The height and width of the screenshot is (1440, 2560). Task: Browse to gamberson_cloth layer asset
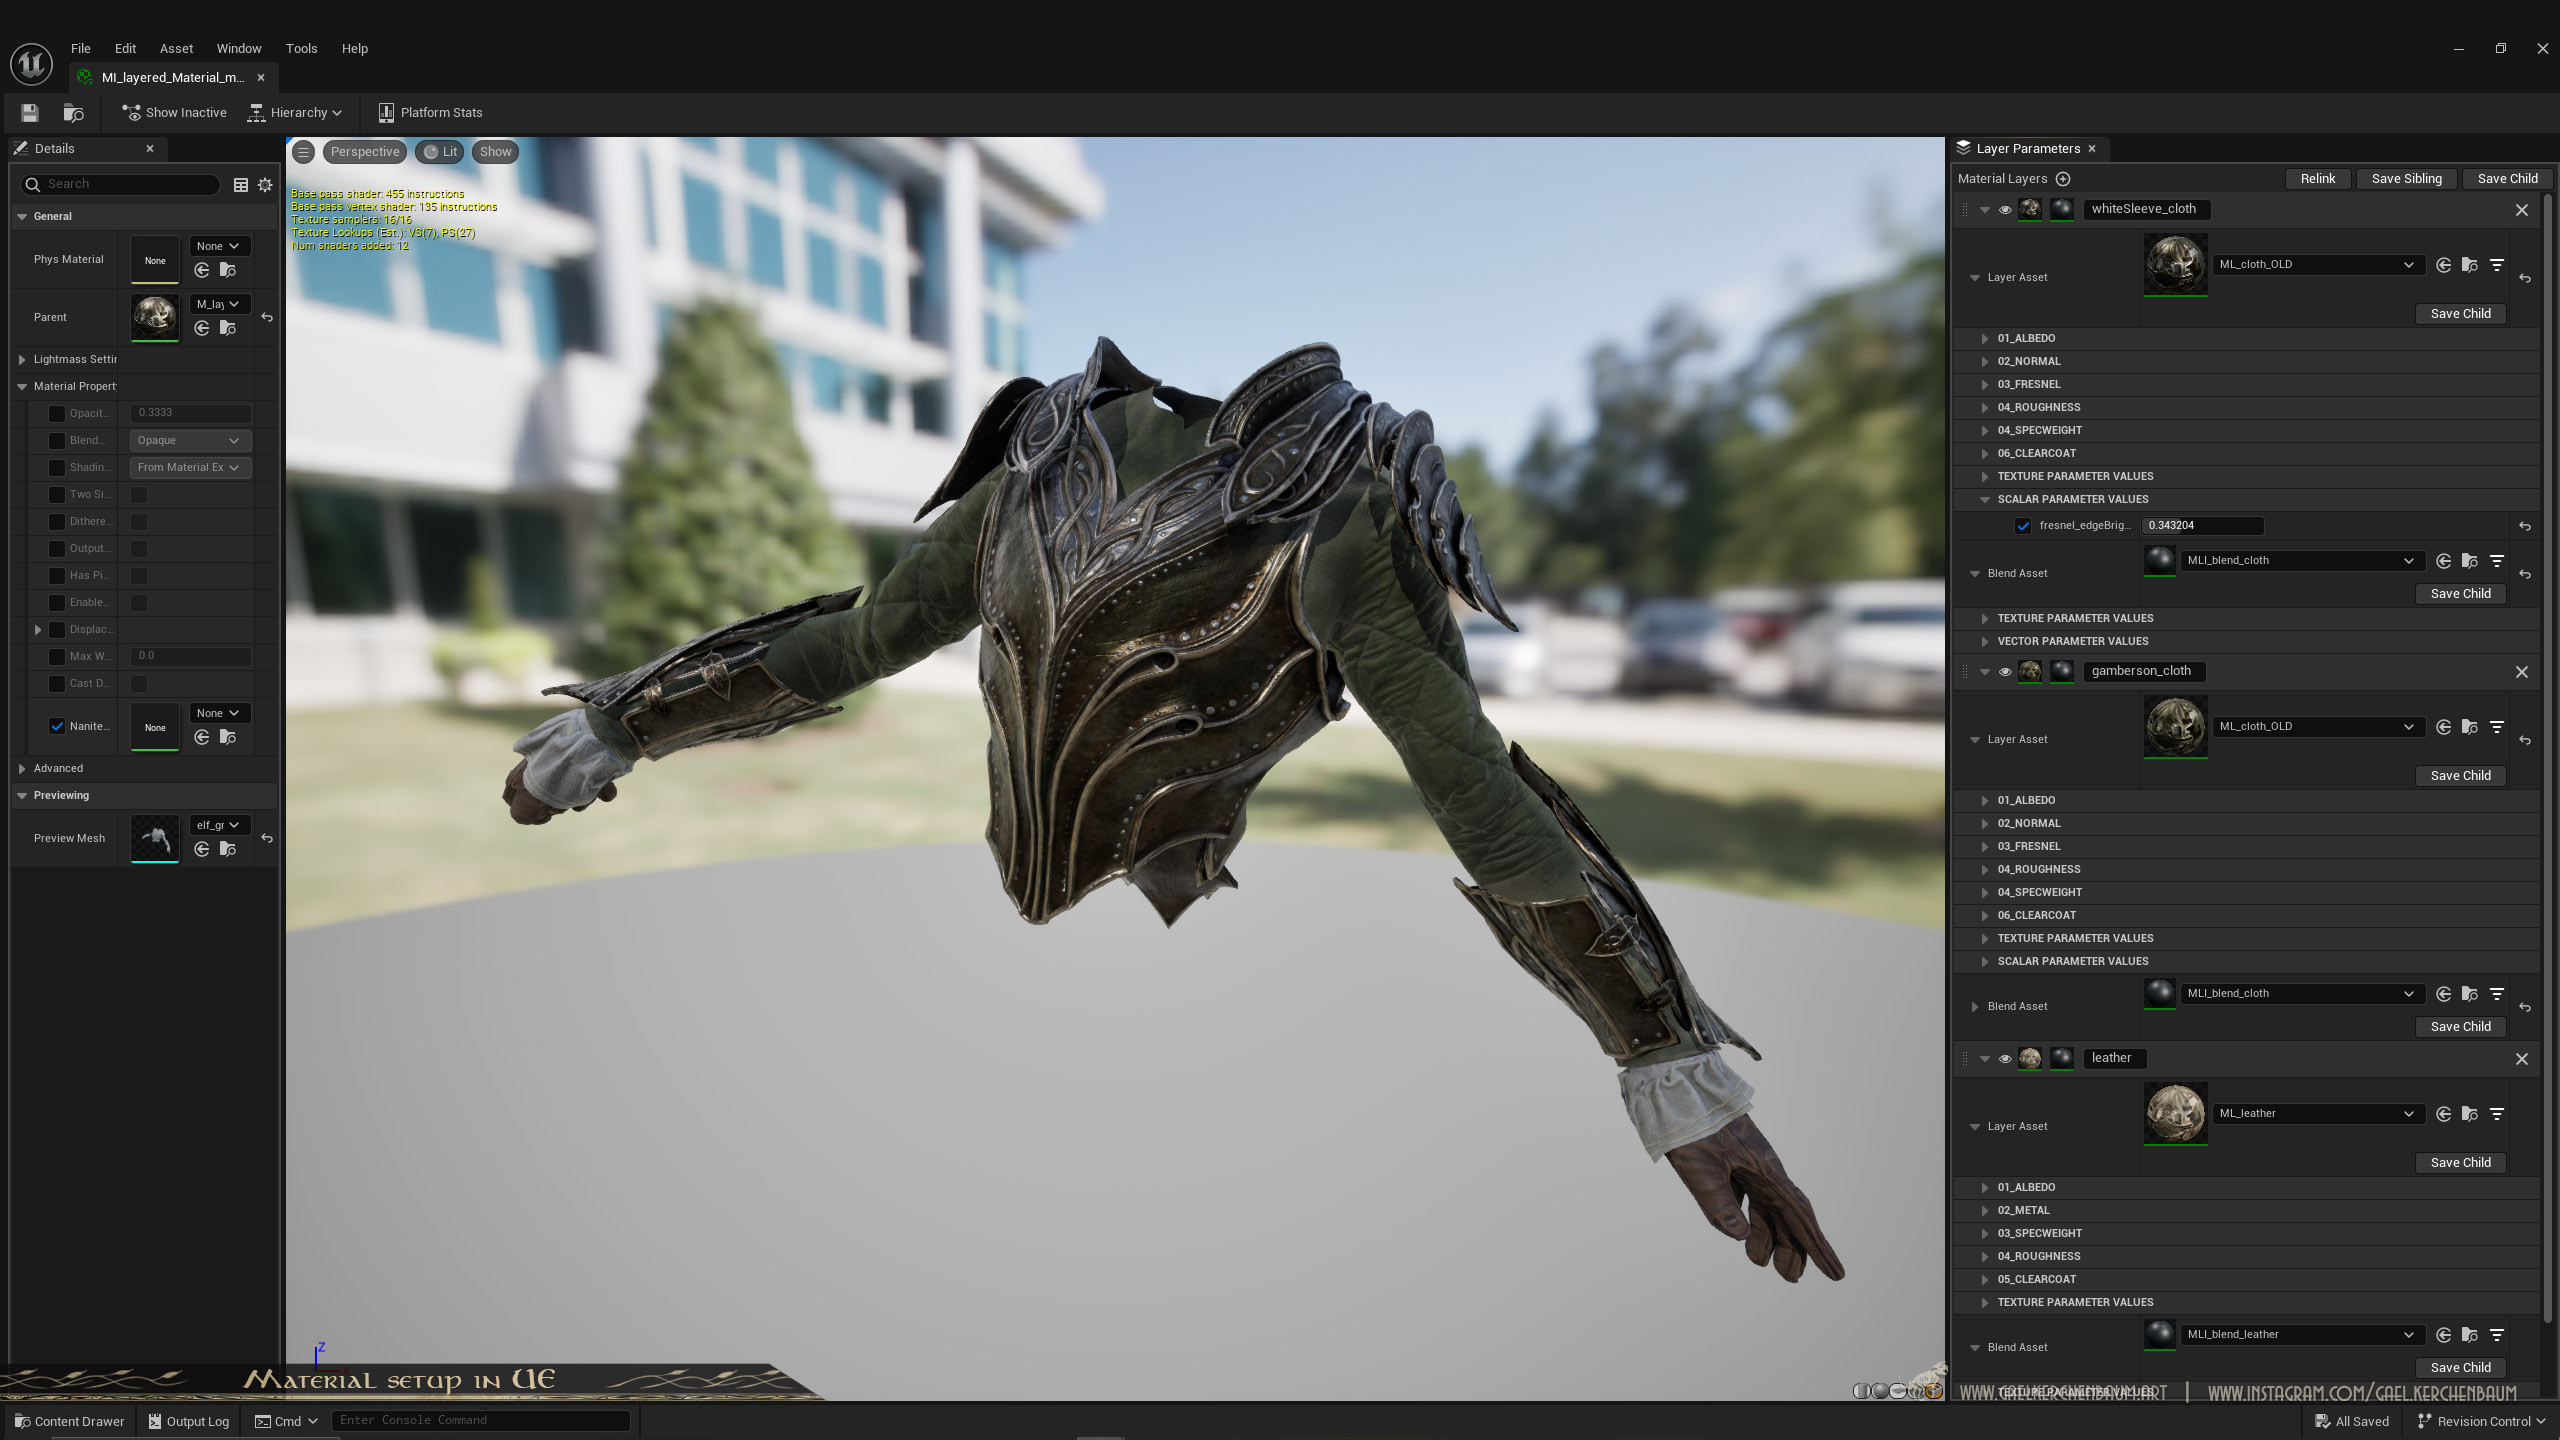pos(2469,727)
